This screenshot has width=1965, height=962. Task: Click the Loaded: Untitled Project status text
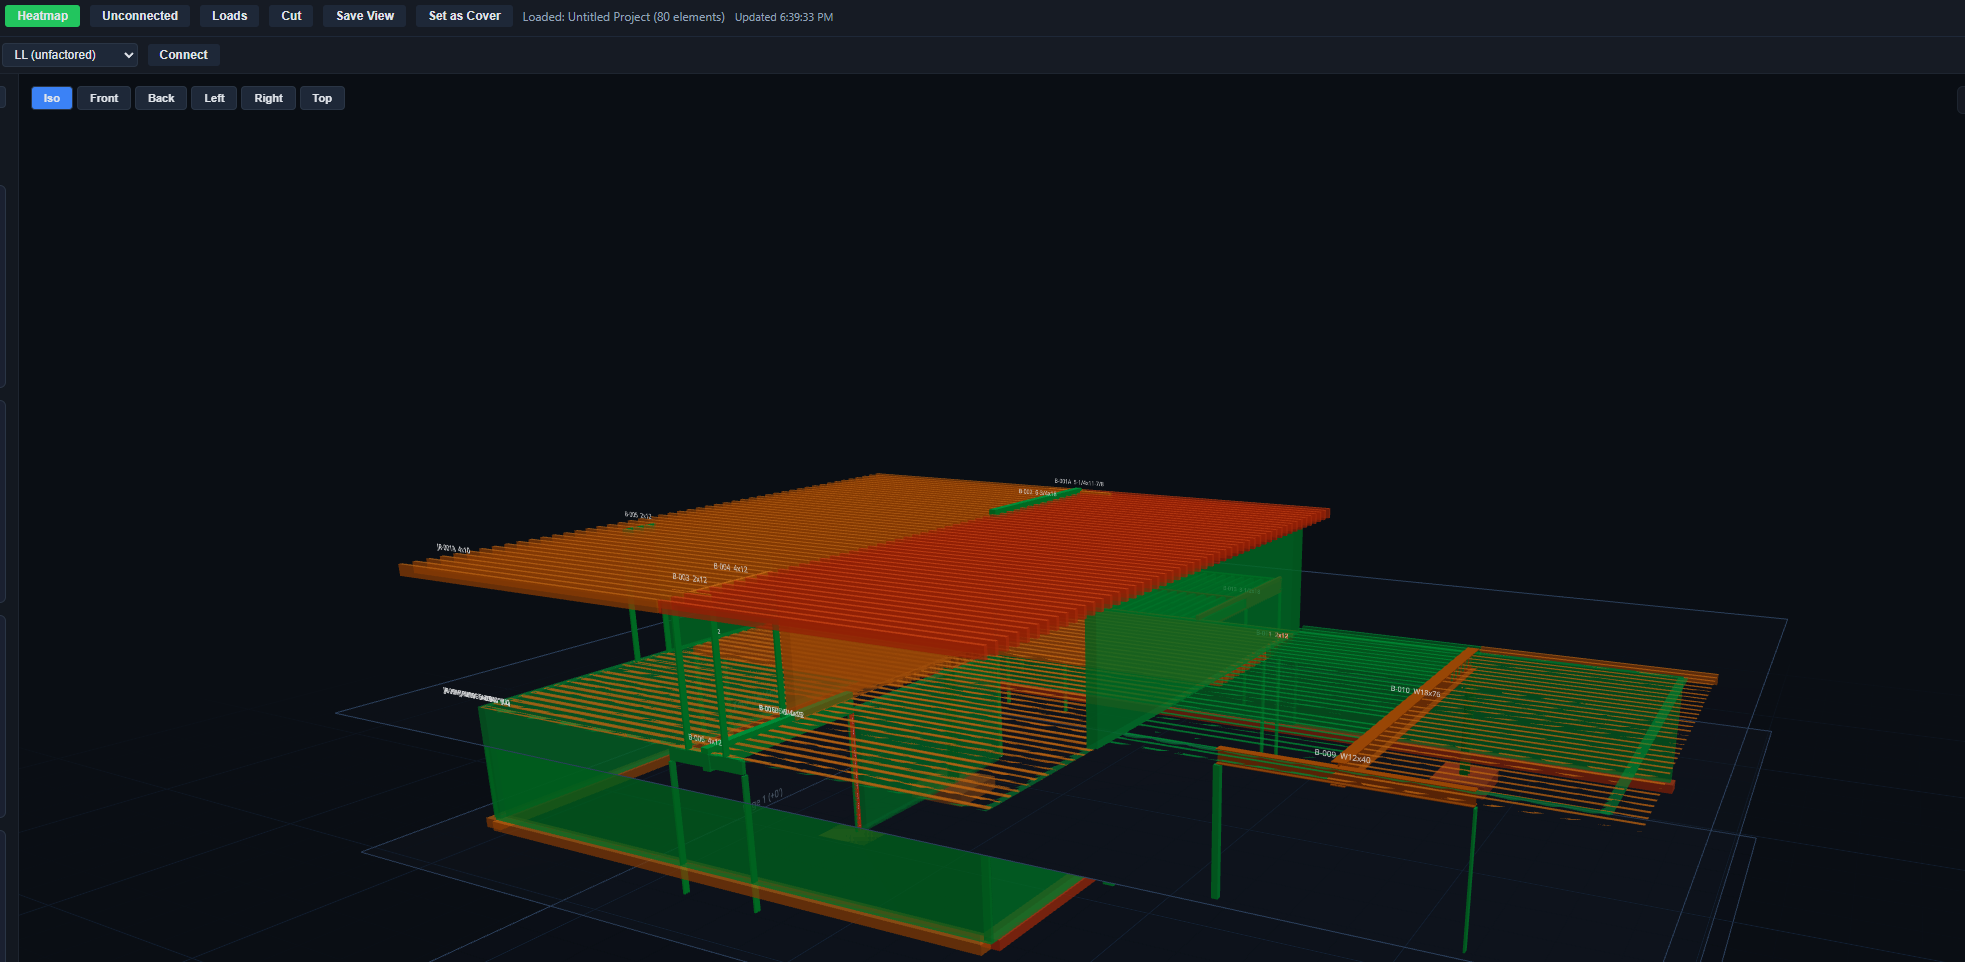(x=623, y=17)
